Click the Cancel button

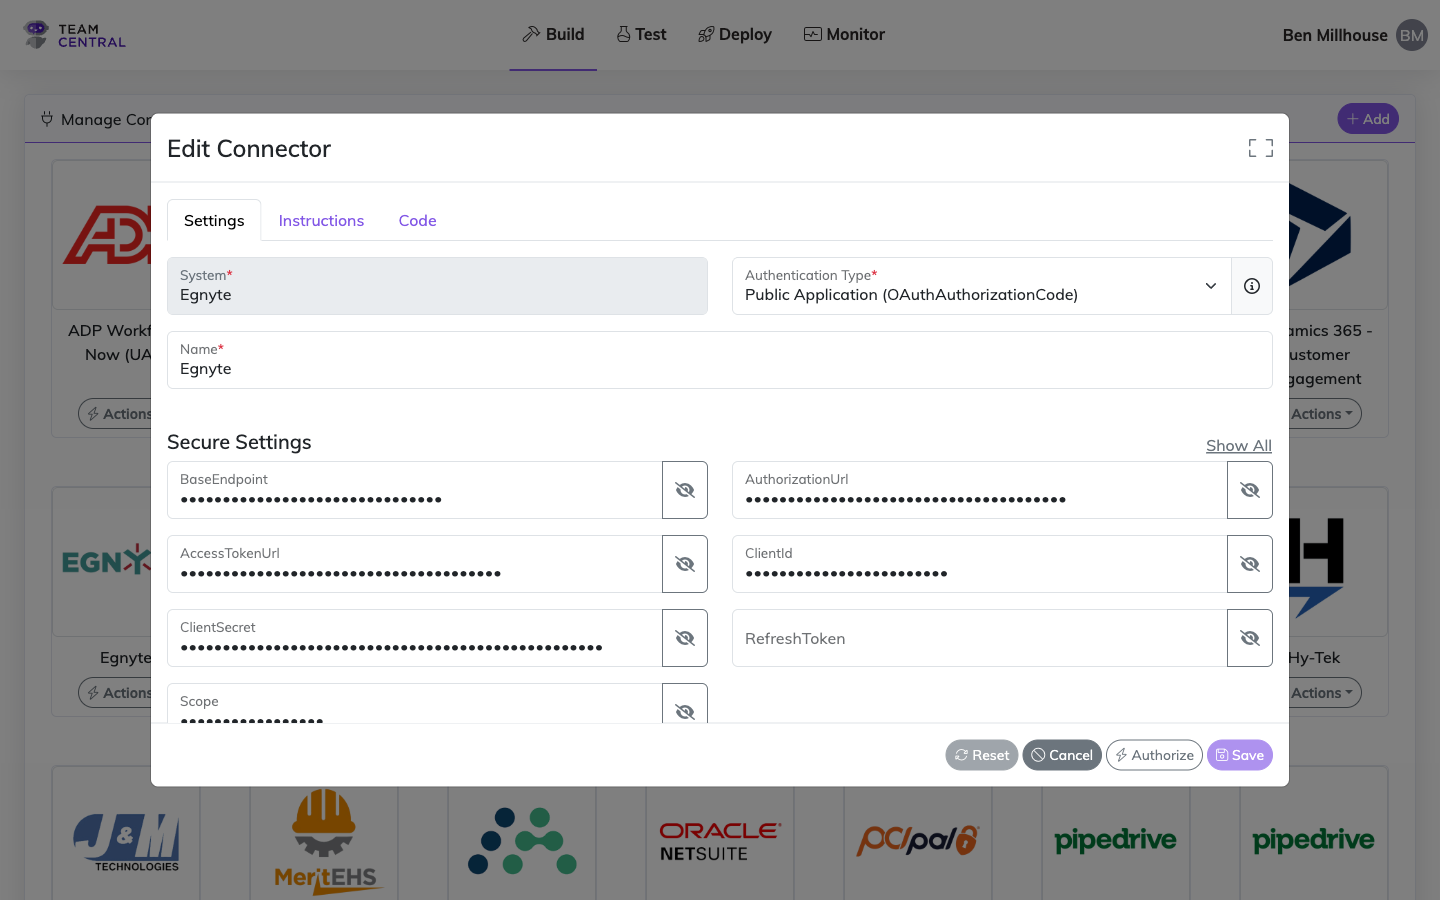point(1062,755)
